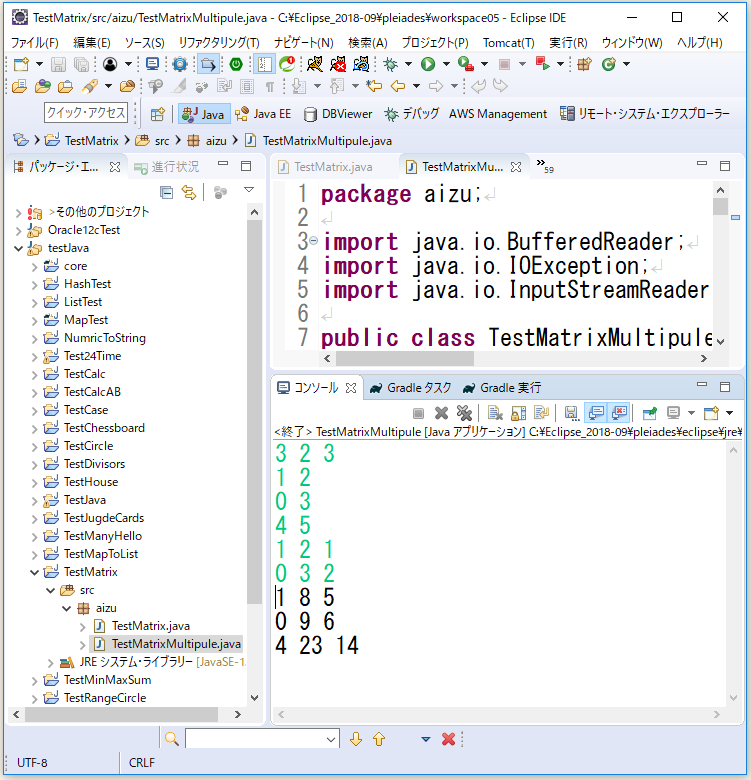Viewport: 751px width, 780px height.
Task: Expand the Oracle12cTest project node
Action: click(x=18, y=231)
